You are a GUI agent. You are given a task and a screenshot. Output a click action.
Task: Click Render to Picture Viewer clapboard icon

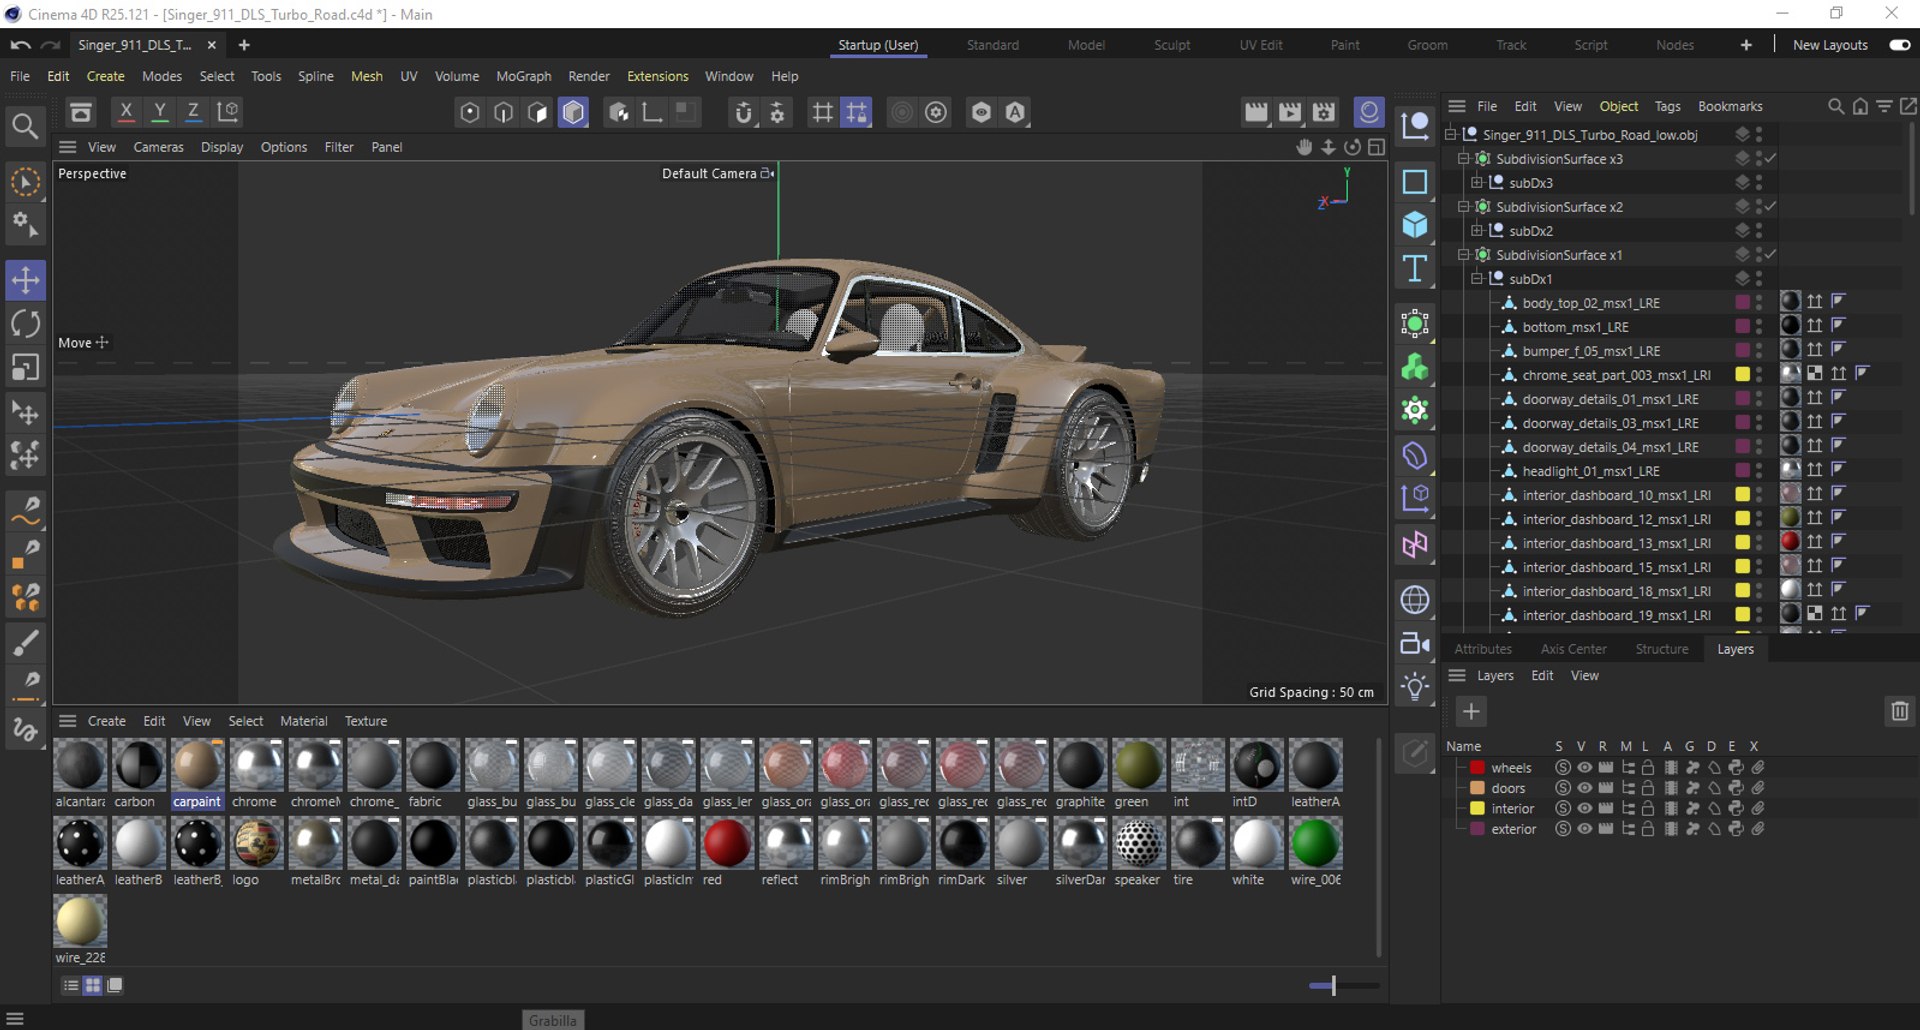pyautogui.click(x=1290, y=112)
